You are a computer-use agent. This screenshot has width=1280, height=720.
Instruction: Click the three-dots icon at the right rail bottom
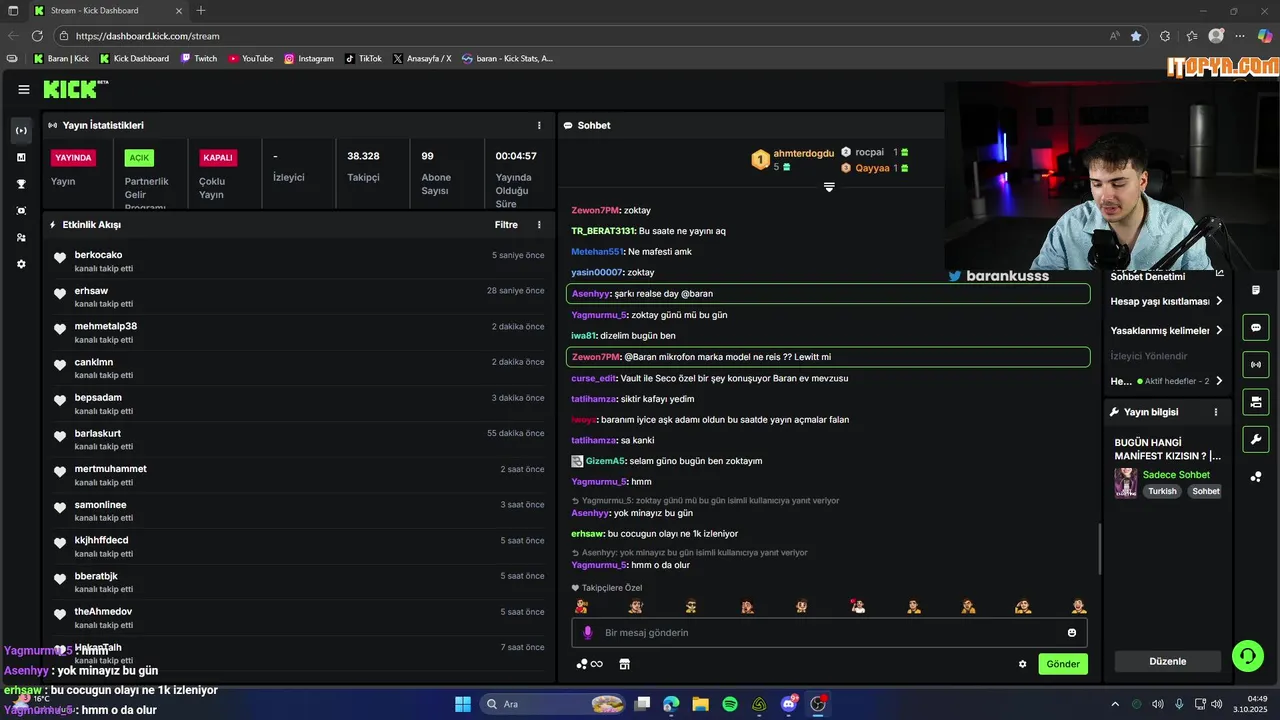coord(1256,477)
